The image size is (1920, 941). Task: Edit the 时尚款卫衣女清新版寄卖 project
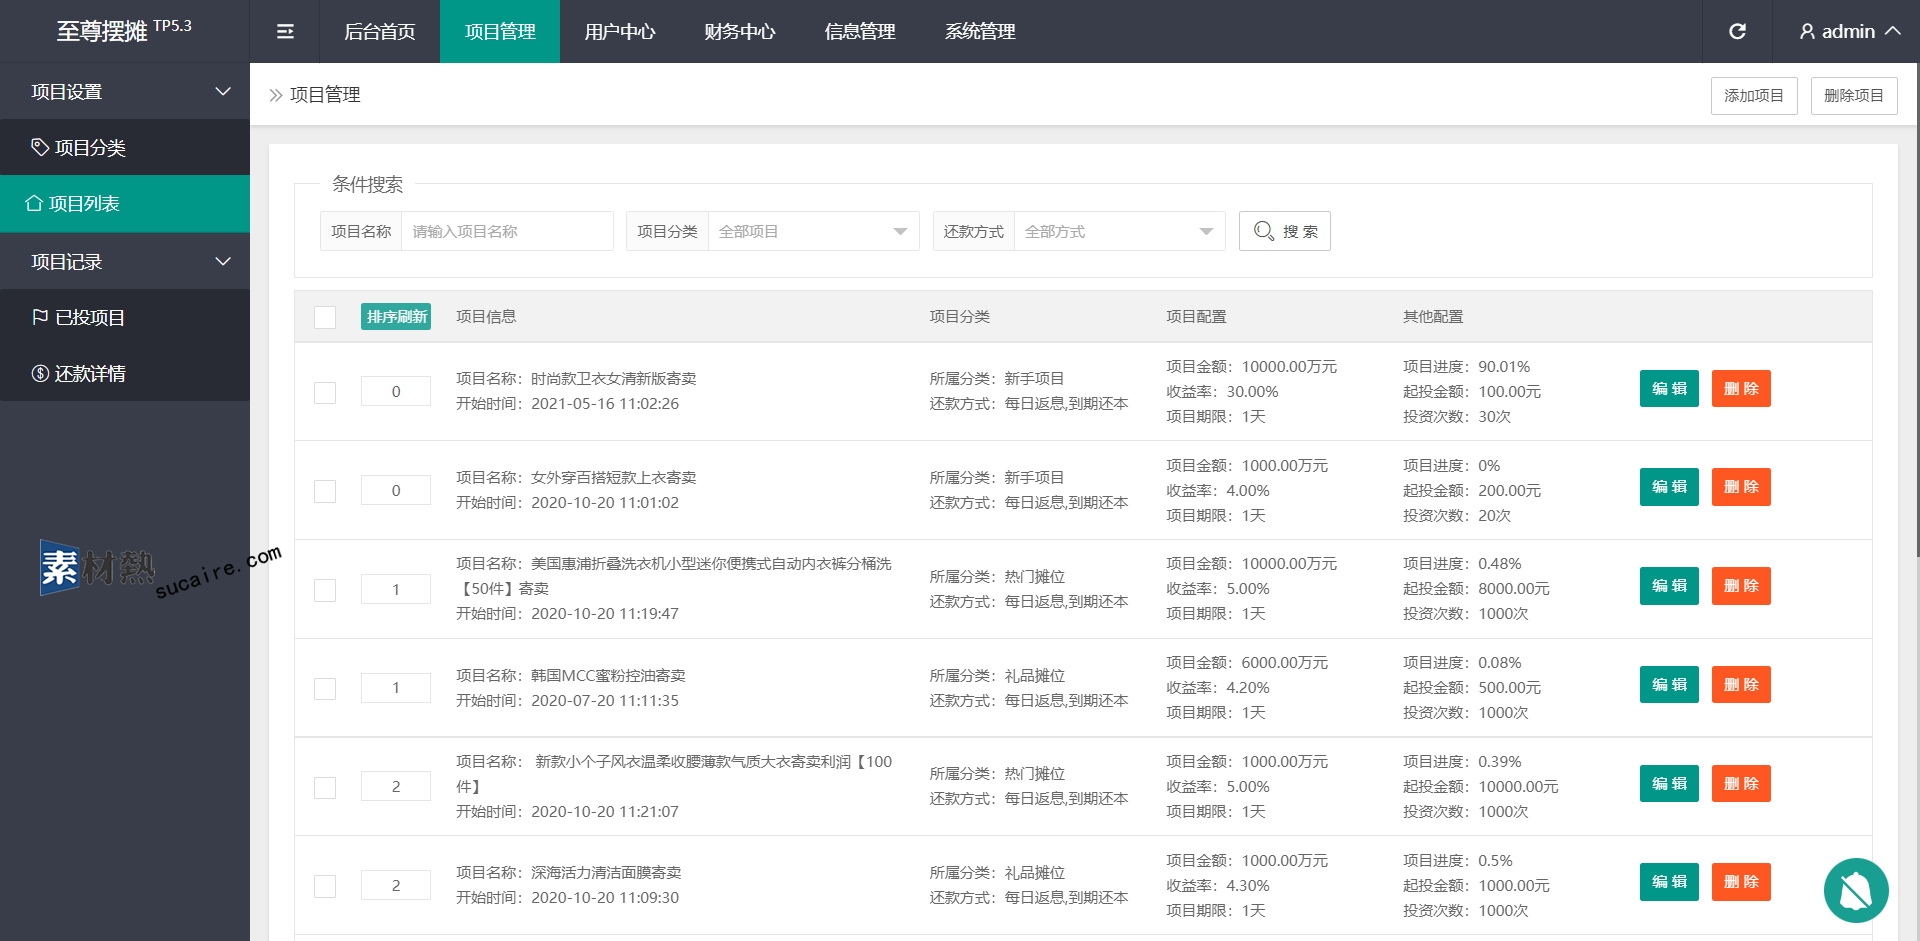(x=1669, y=389)
